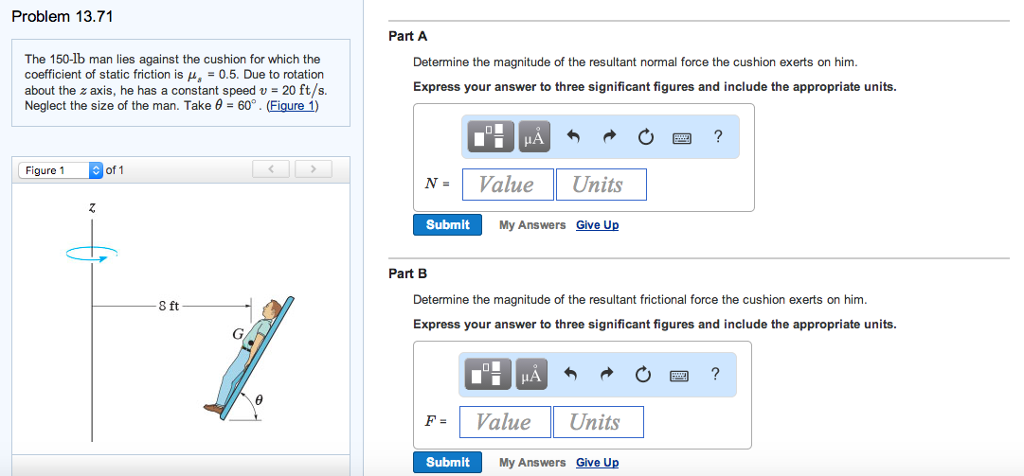Click the reset icon in Part B toolbar
This screenshot has width=1024, height=476.
[643, 376]
